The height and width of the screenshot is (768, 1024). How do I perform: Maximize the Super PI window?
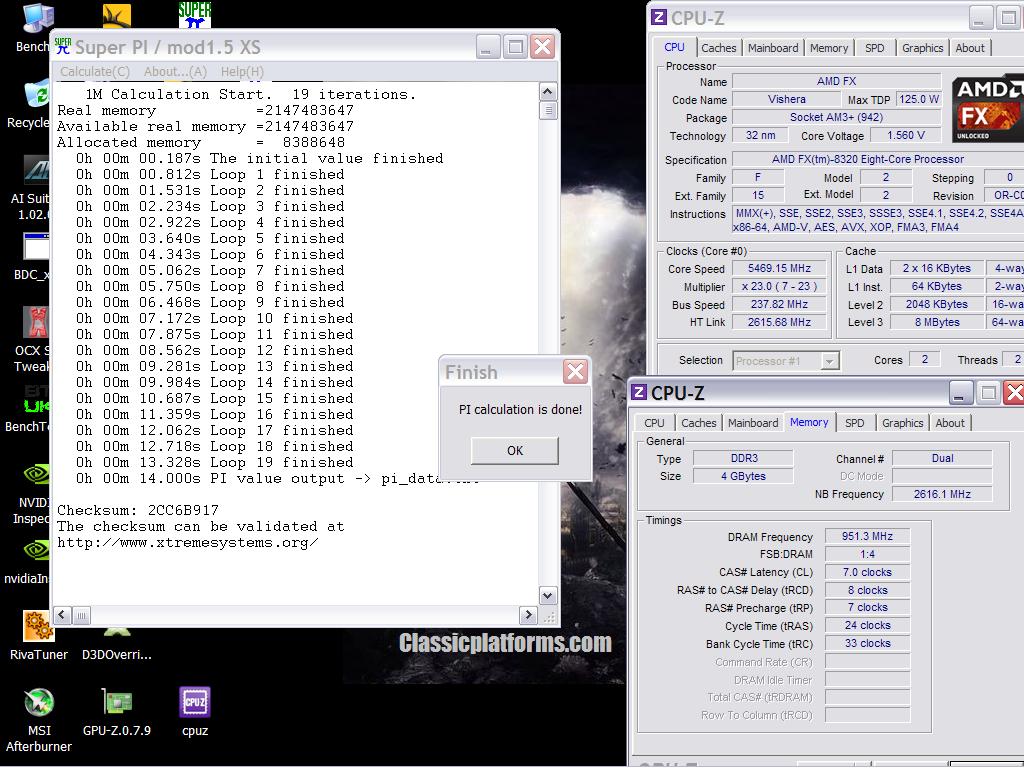pos(515,46)
